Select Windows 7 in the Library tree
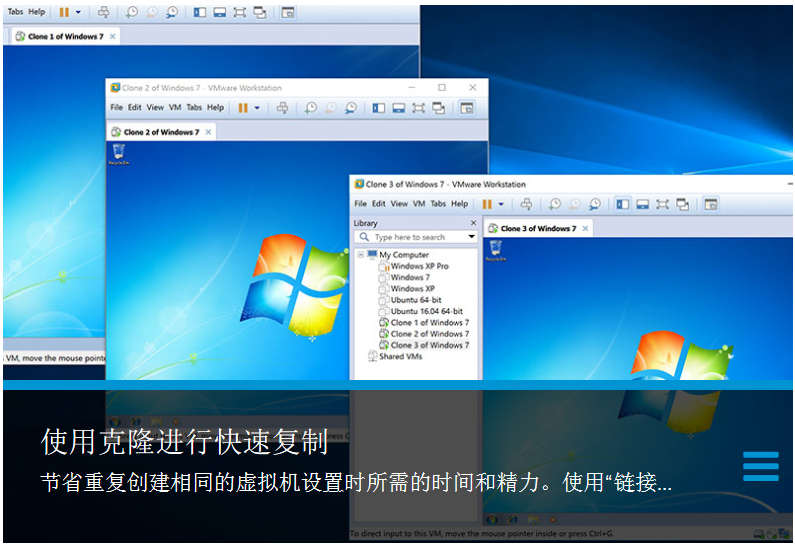The image size is (795, 545). pos(405,277)
